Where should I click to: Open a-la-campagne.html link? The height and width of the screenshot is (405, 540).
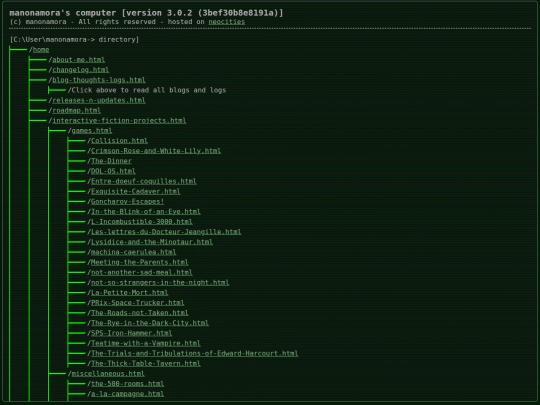pos(127,394)
